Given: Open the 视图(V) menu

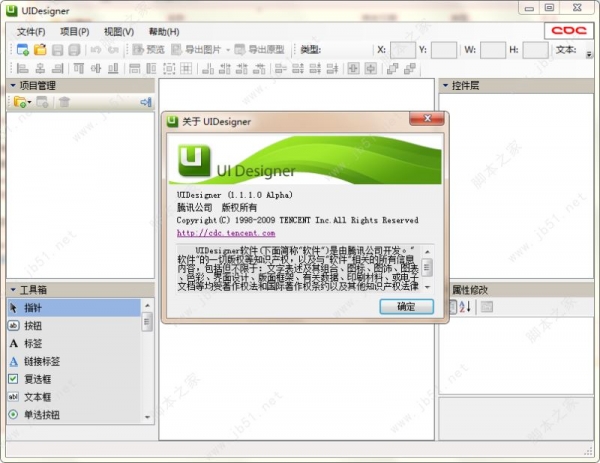Looking at the screenshot, I should click(x=118, y=31).
